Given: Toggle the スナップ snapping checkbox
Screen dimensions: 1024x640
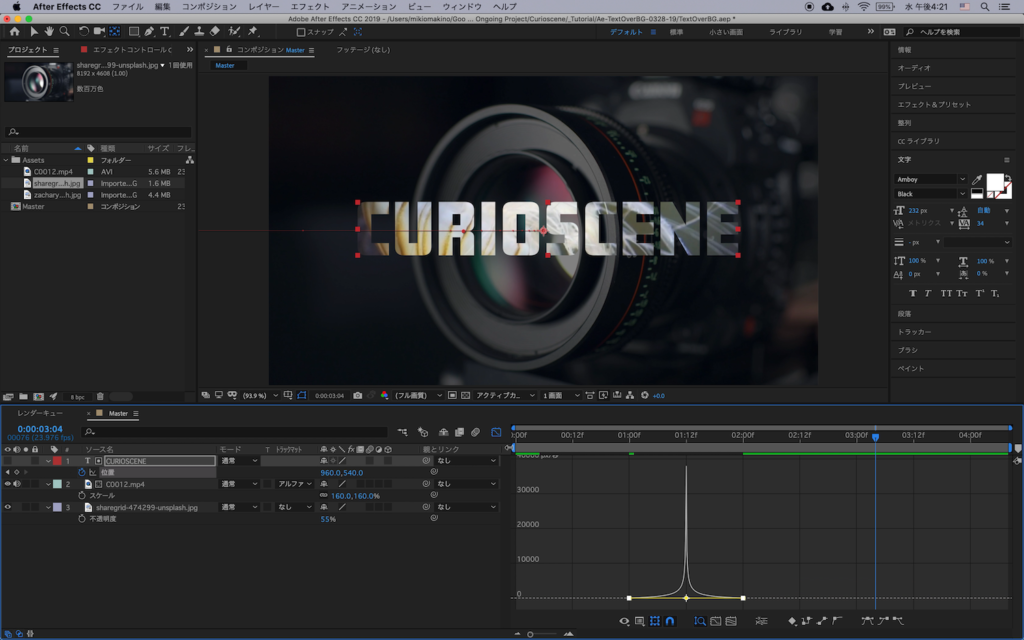Looking at the screenshot, I should [301, 32].
